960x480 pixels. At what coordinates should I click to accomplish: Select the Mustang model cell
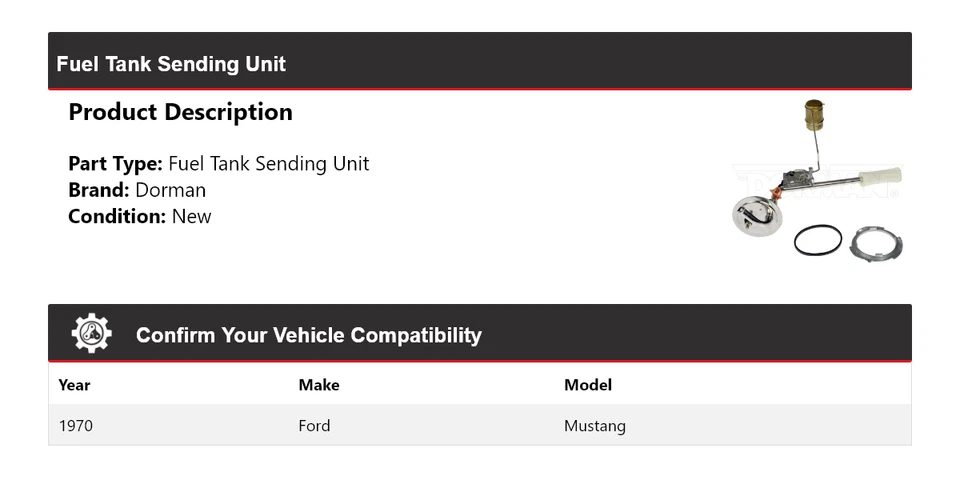tap(595, 426)
